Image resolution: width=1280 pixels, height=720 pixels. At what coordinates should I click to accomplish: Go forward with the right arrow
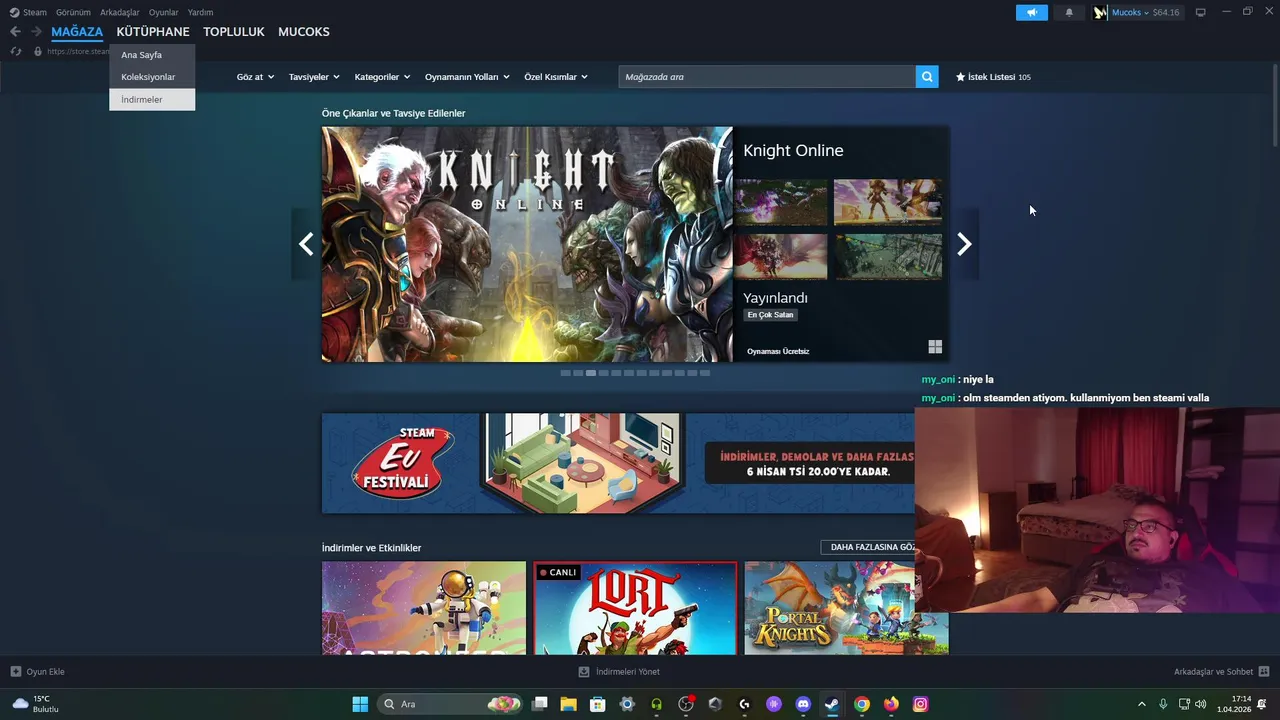36,32
